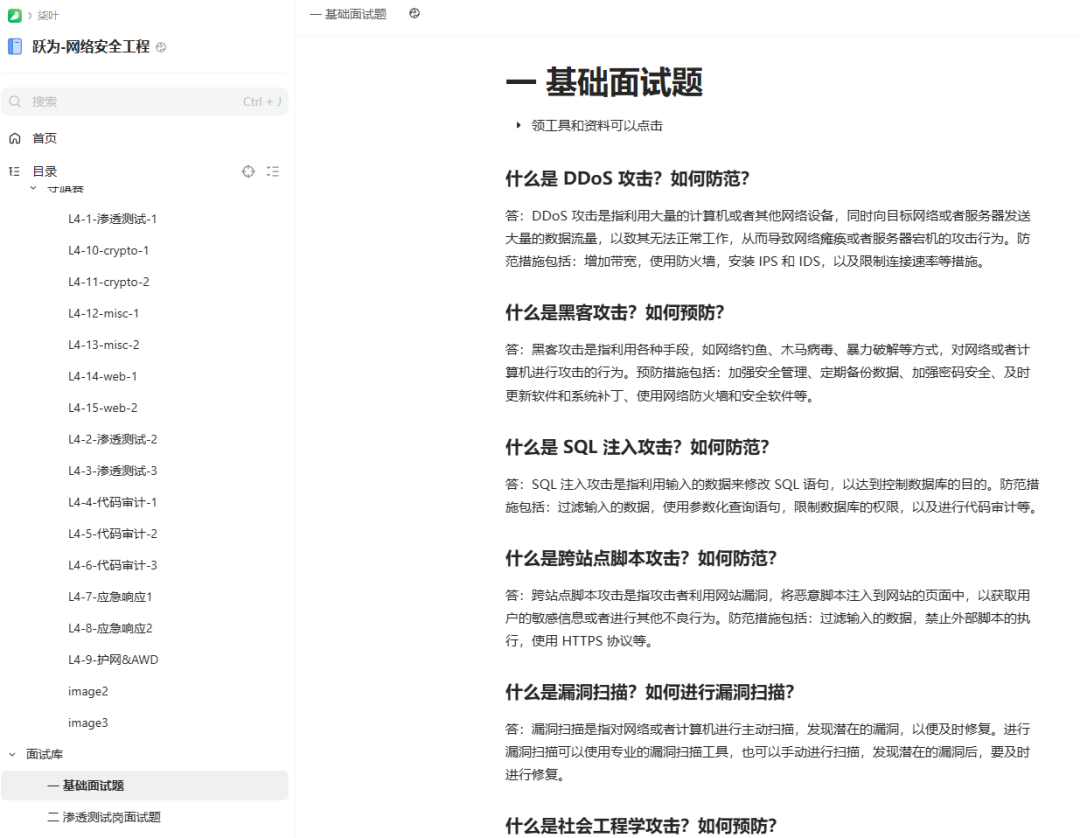Locate current document with crosshair icon

point(248,171)
